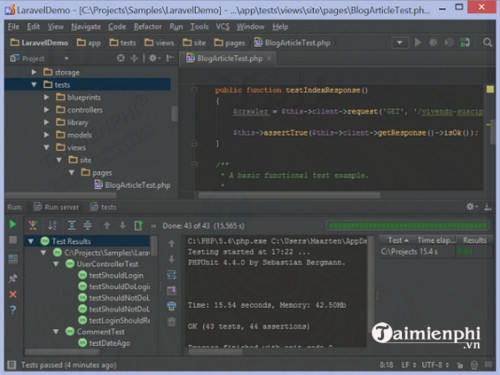Click editor horizontal scrollbar
The image size is (500, 375).
click(x=289, y=195)
